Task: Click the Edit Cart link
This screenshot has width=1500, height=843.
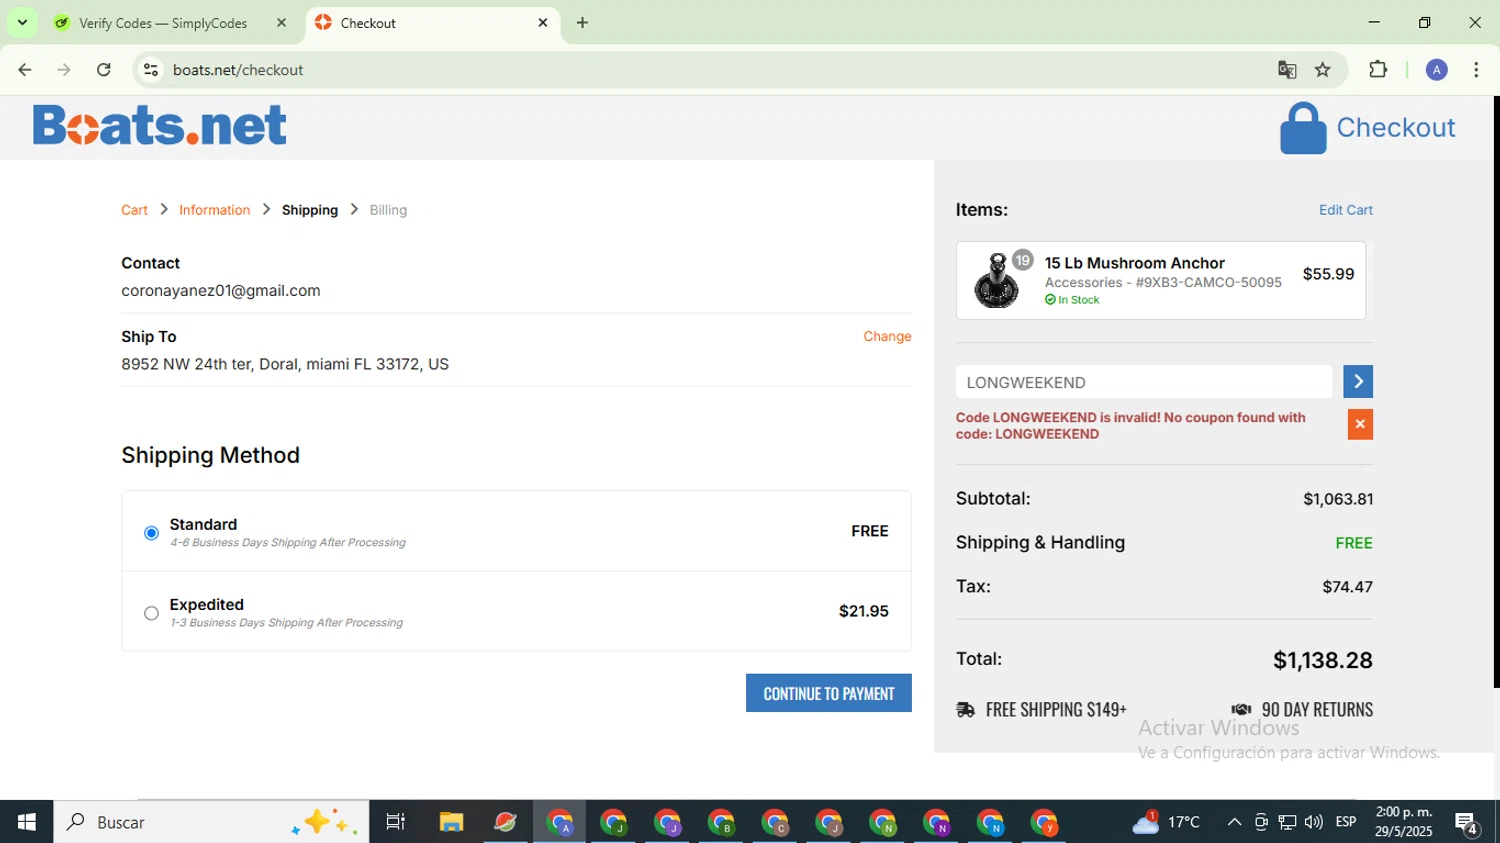Action: [x=1345, y=210]
